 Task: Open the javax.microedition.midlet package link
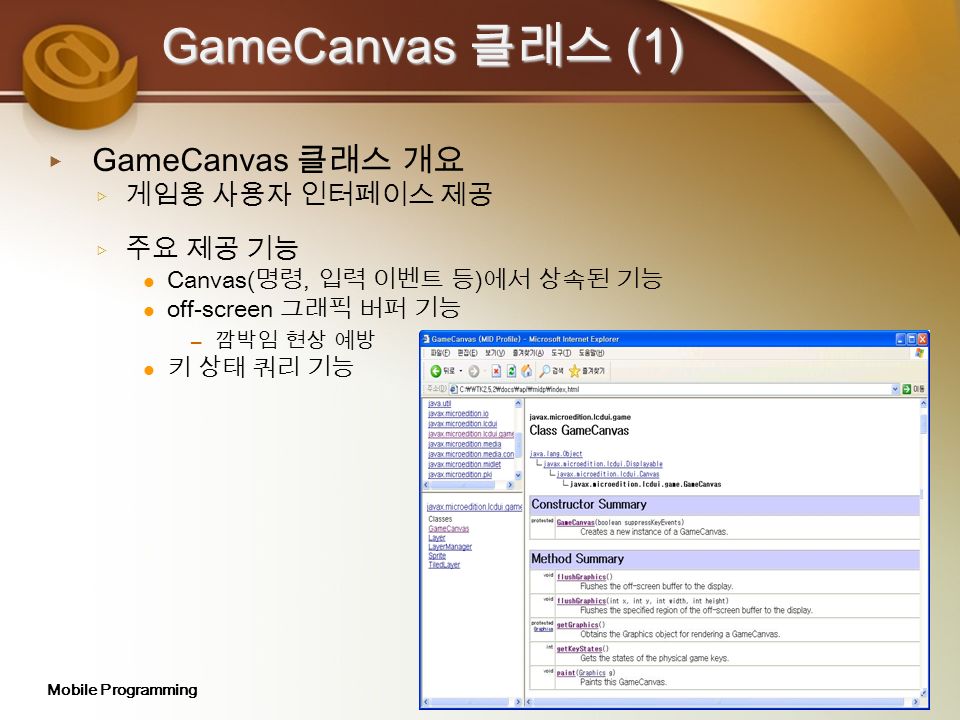tap(464, 465)
